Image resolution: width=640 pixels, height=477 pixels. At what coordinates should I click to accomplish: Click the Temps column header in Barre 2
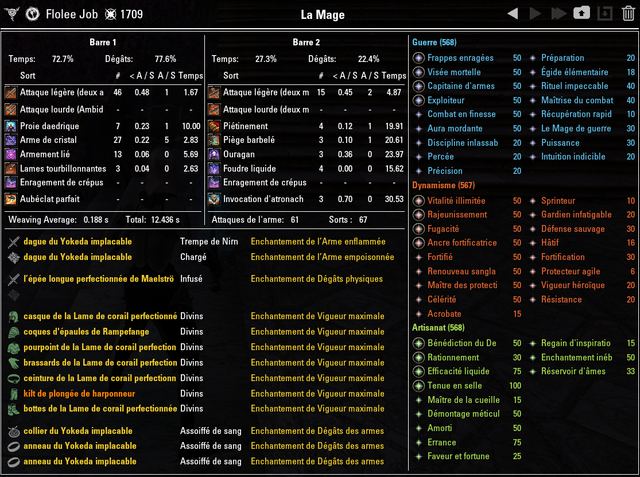(394, 75)
